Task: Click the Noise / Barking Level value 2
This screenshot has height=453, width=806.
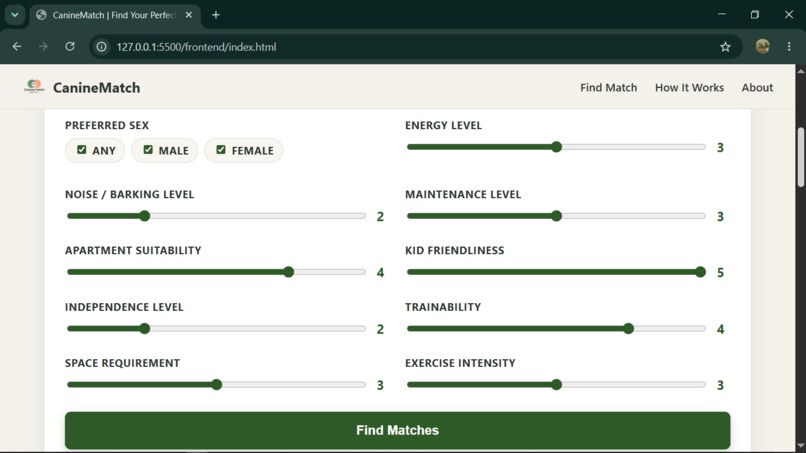Action: pyautogui.click(x=380, y=216)
